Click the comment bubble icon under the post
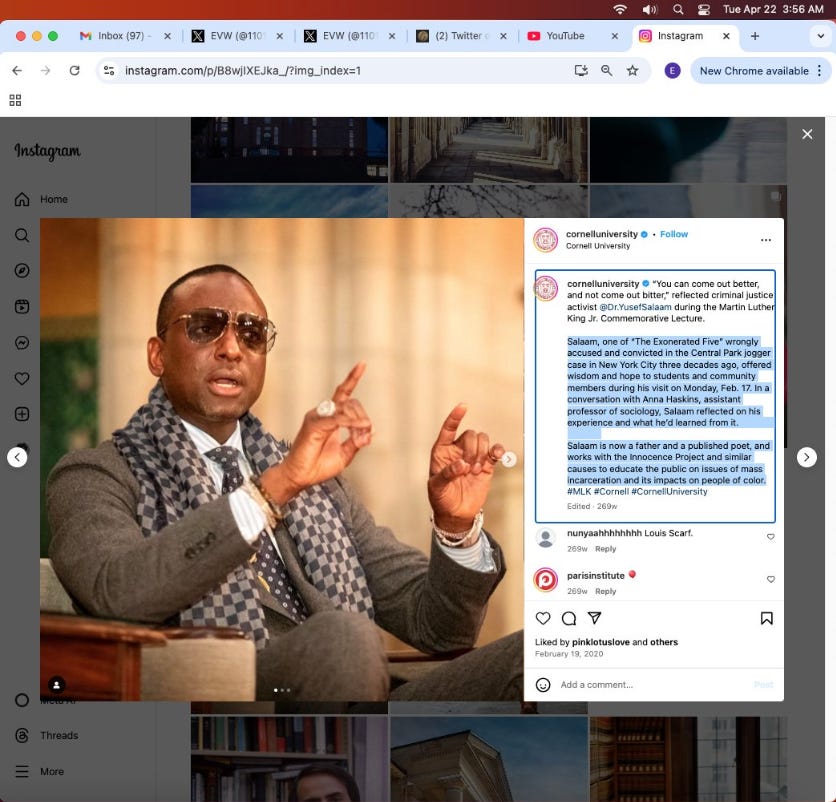This screenshot has height=802, width=836. click(x=569, y=618)
